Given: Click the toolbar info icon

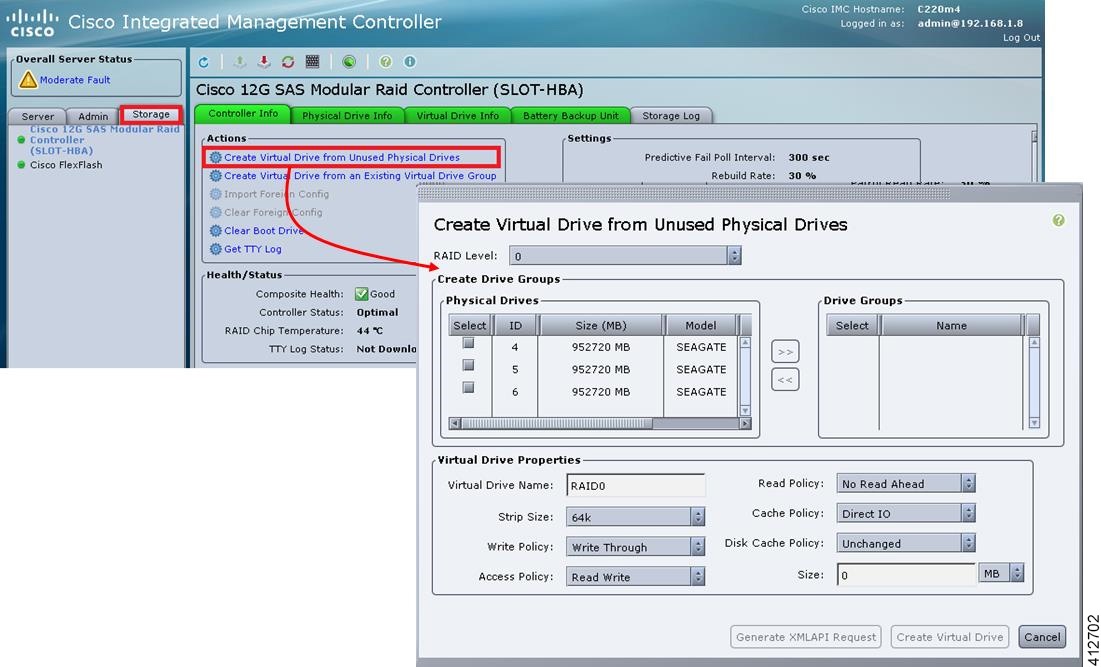Looking at the screenshot, I should 410,62.
